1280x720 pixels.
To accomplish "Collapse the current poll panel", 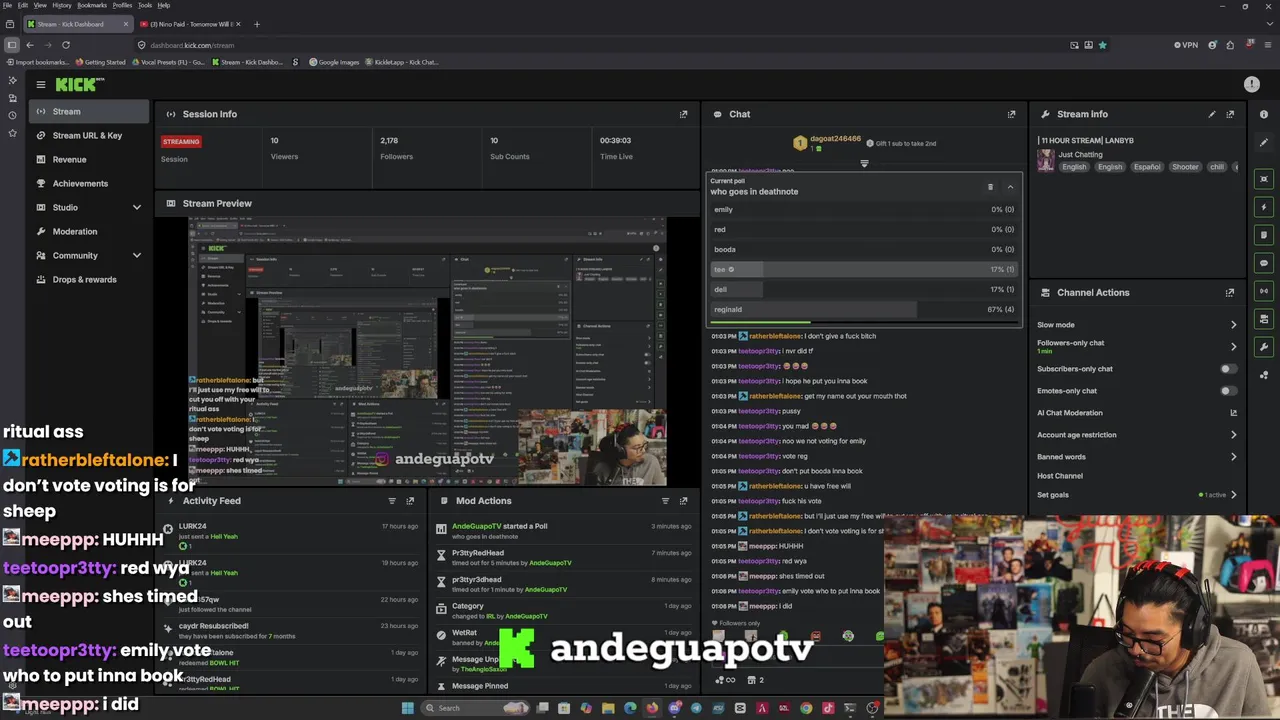I will tap(1010, 187).
